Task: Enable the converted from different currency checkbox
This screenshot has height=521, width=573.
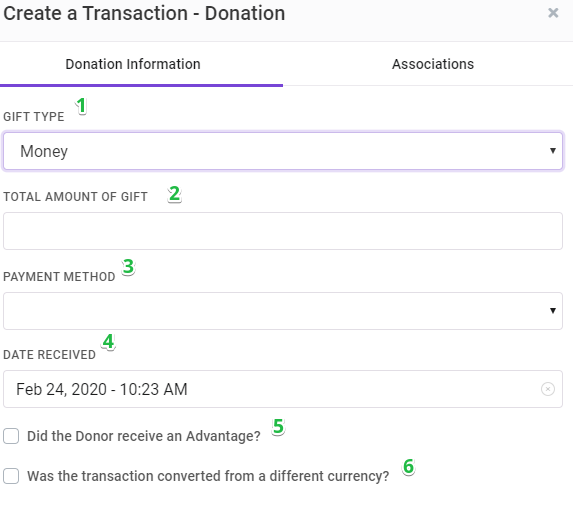Action: click(x=11, y=476)
